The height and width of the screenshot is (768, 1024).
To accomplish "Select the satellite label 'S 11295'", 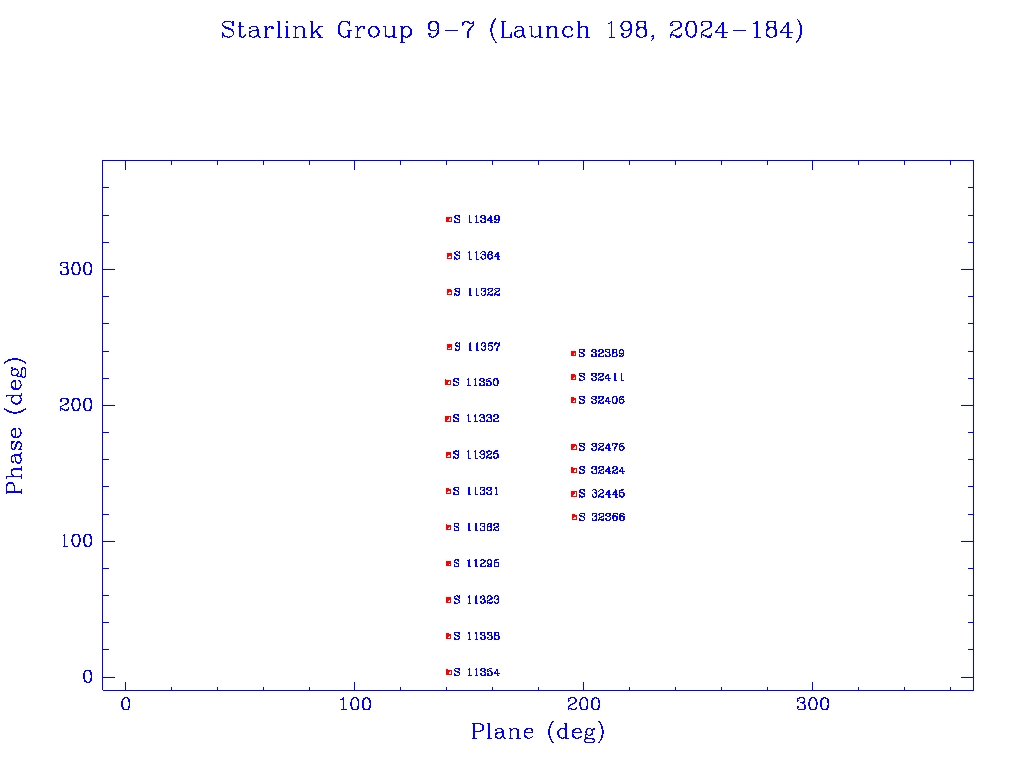I will pos(476,564).
